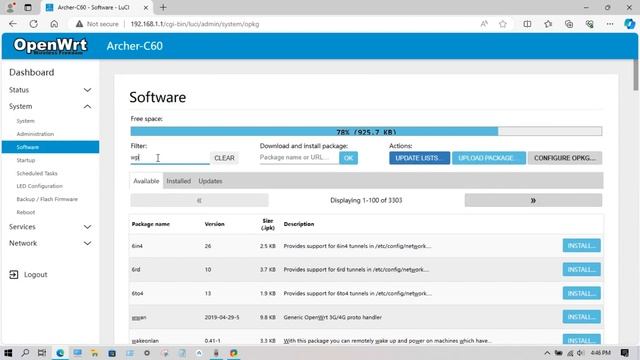Viewport: 640px width, 360px height.
Task: Open Backup / Flash Firmware page
Action: pyautogui.click(x=47, y=199)
